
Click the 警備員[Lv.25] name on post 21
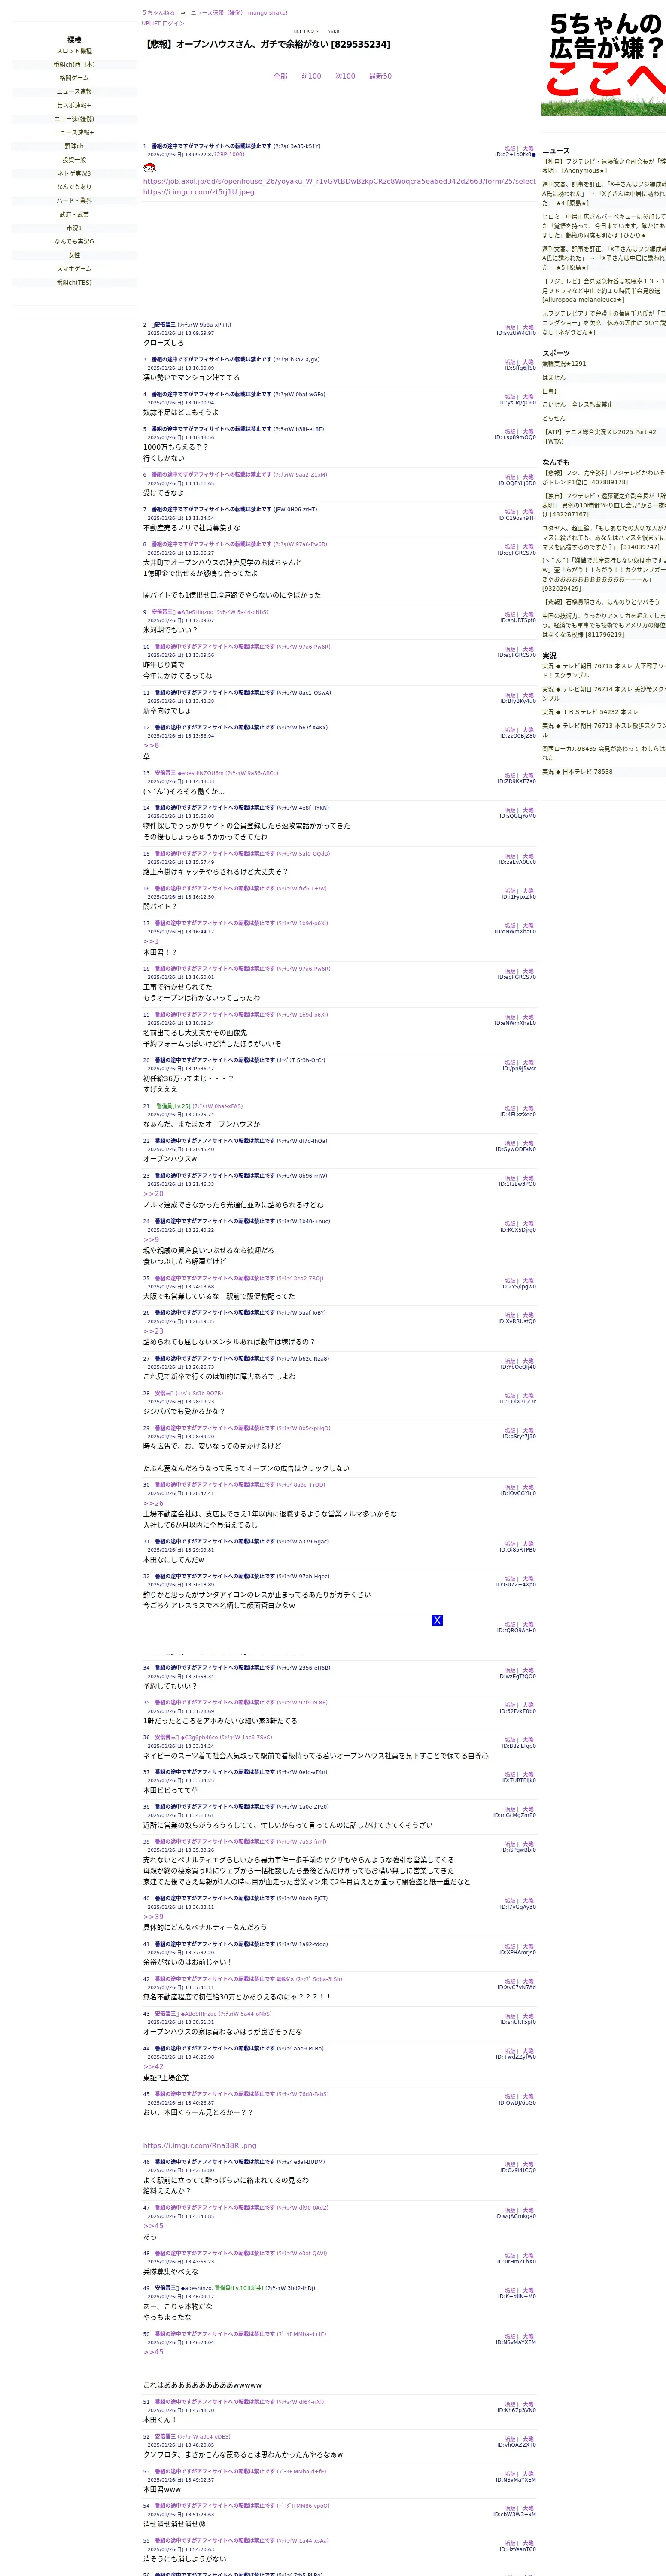coord(174,1106)
